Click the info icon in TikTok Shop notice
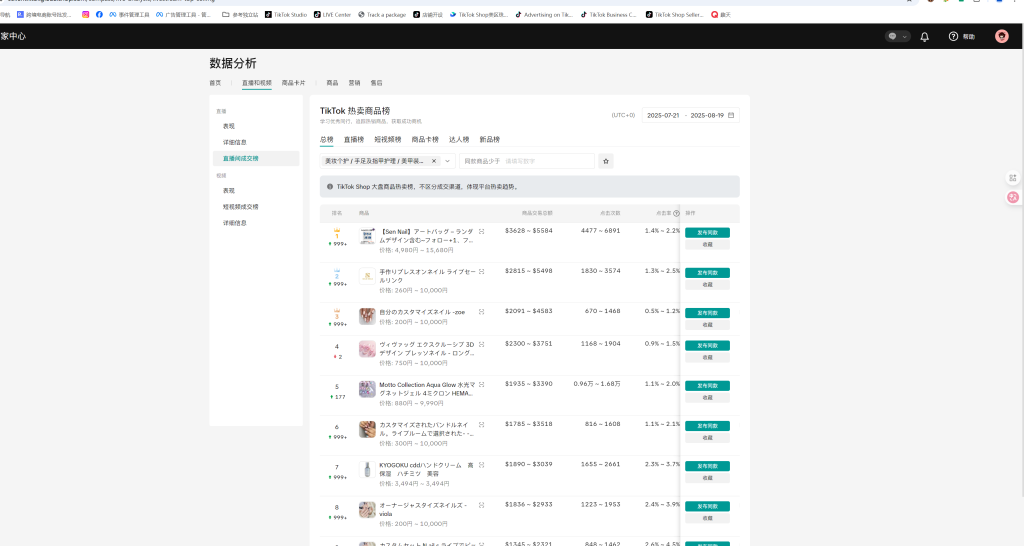This screenshot has height=546, width=1024. tap(329, 187)
